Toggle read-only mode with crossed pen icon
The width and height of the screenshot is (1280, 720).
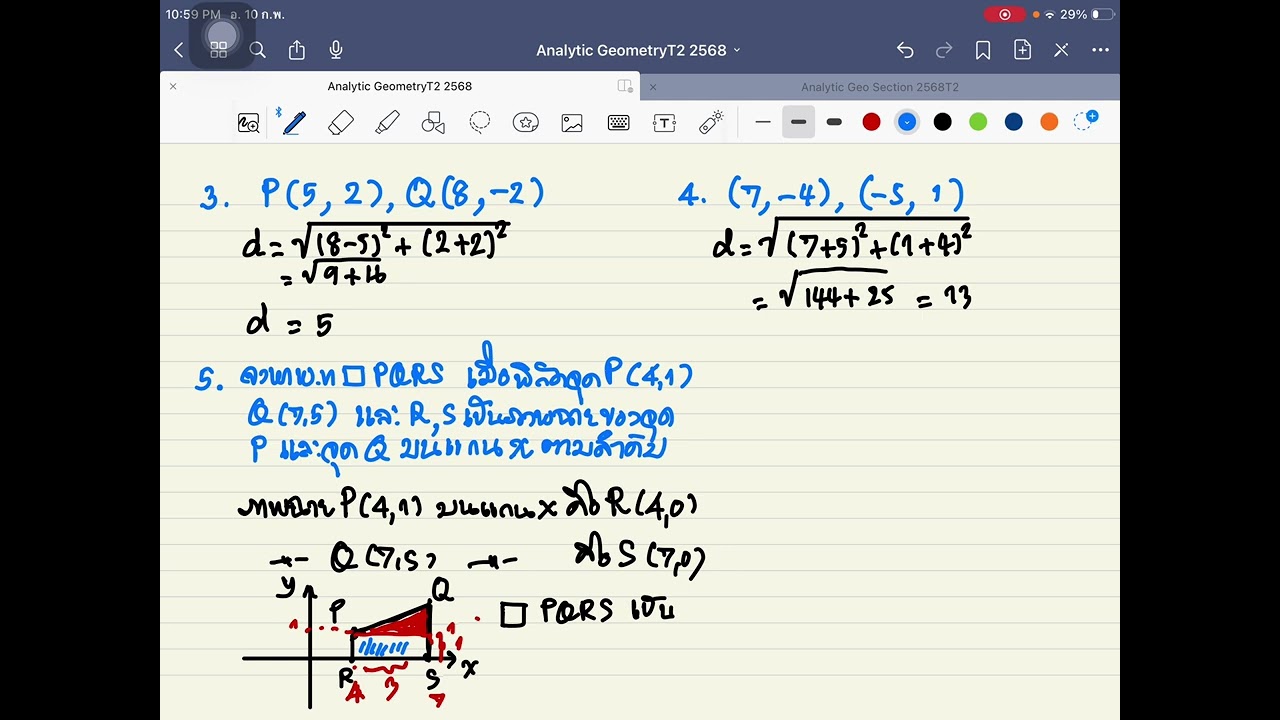(1061, 50)
